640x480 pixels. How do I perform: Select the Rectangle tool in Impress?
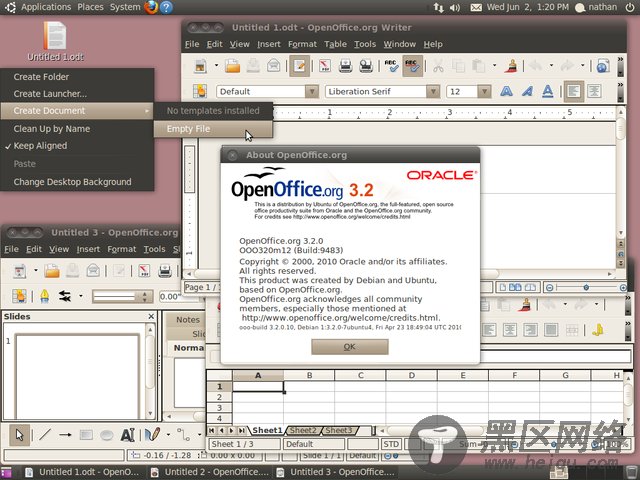click(x=86, y=435)
